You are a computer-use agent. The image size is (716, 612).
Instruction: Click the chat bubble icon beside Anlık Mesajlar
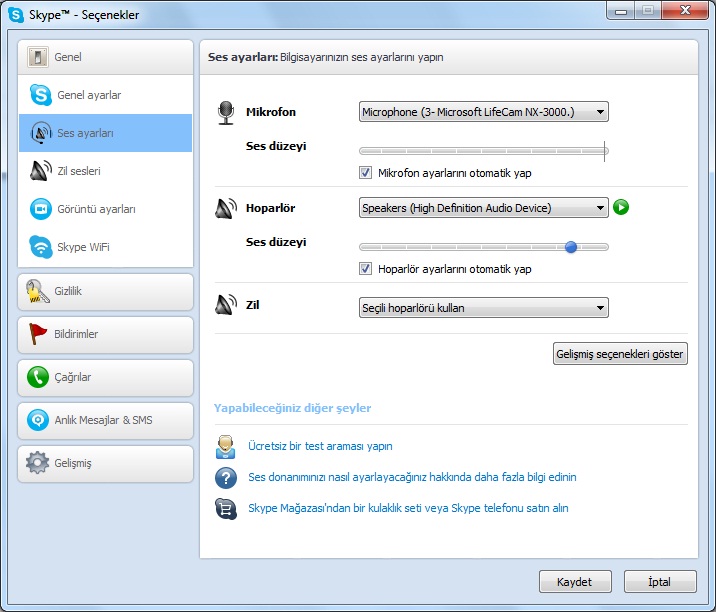(x=37, y=420)
